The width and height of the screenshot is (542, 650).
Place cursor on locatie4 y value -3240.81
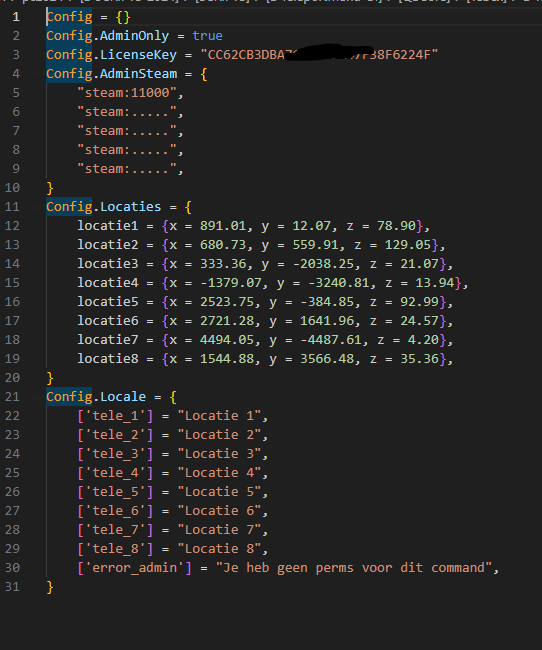click(x=338, y=283)
